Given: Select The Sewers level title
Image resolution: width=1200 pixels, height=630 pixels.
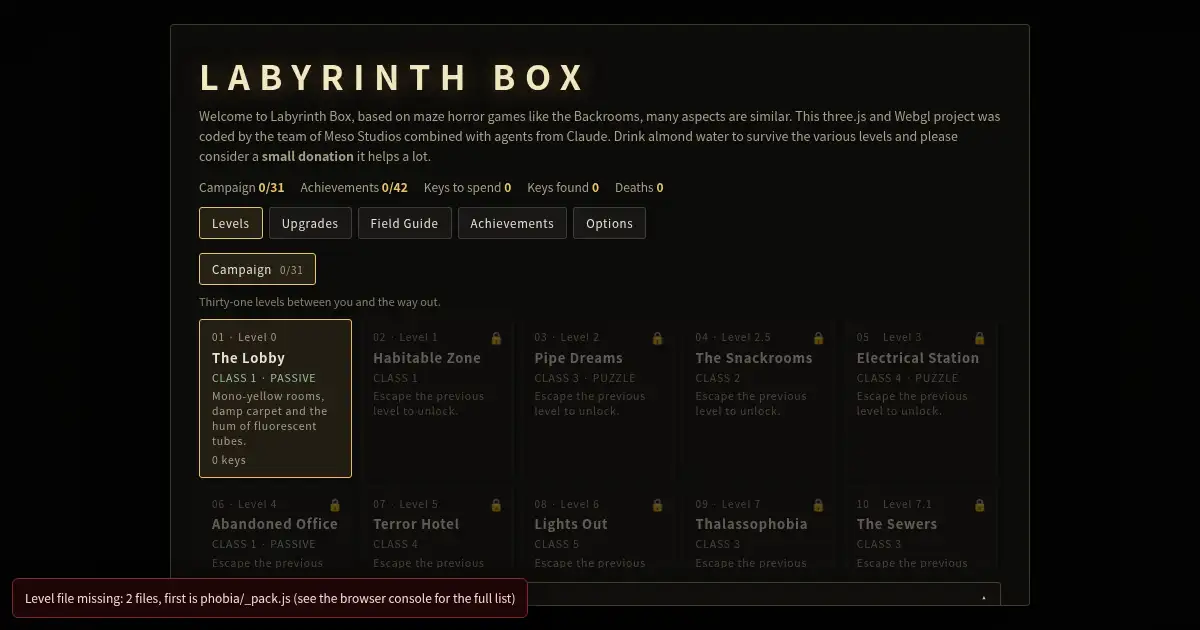Looking at the screenshot, I should pos(897,524).
